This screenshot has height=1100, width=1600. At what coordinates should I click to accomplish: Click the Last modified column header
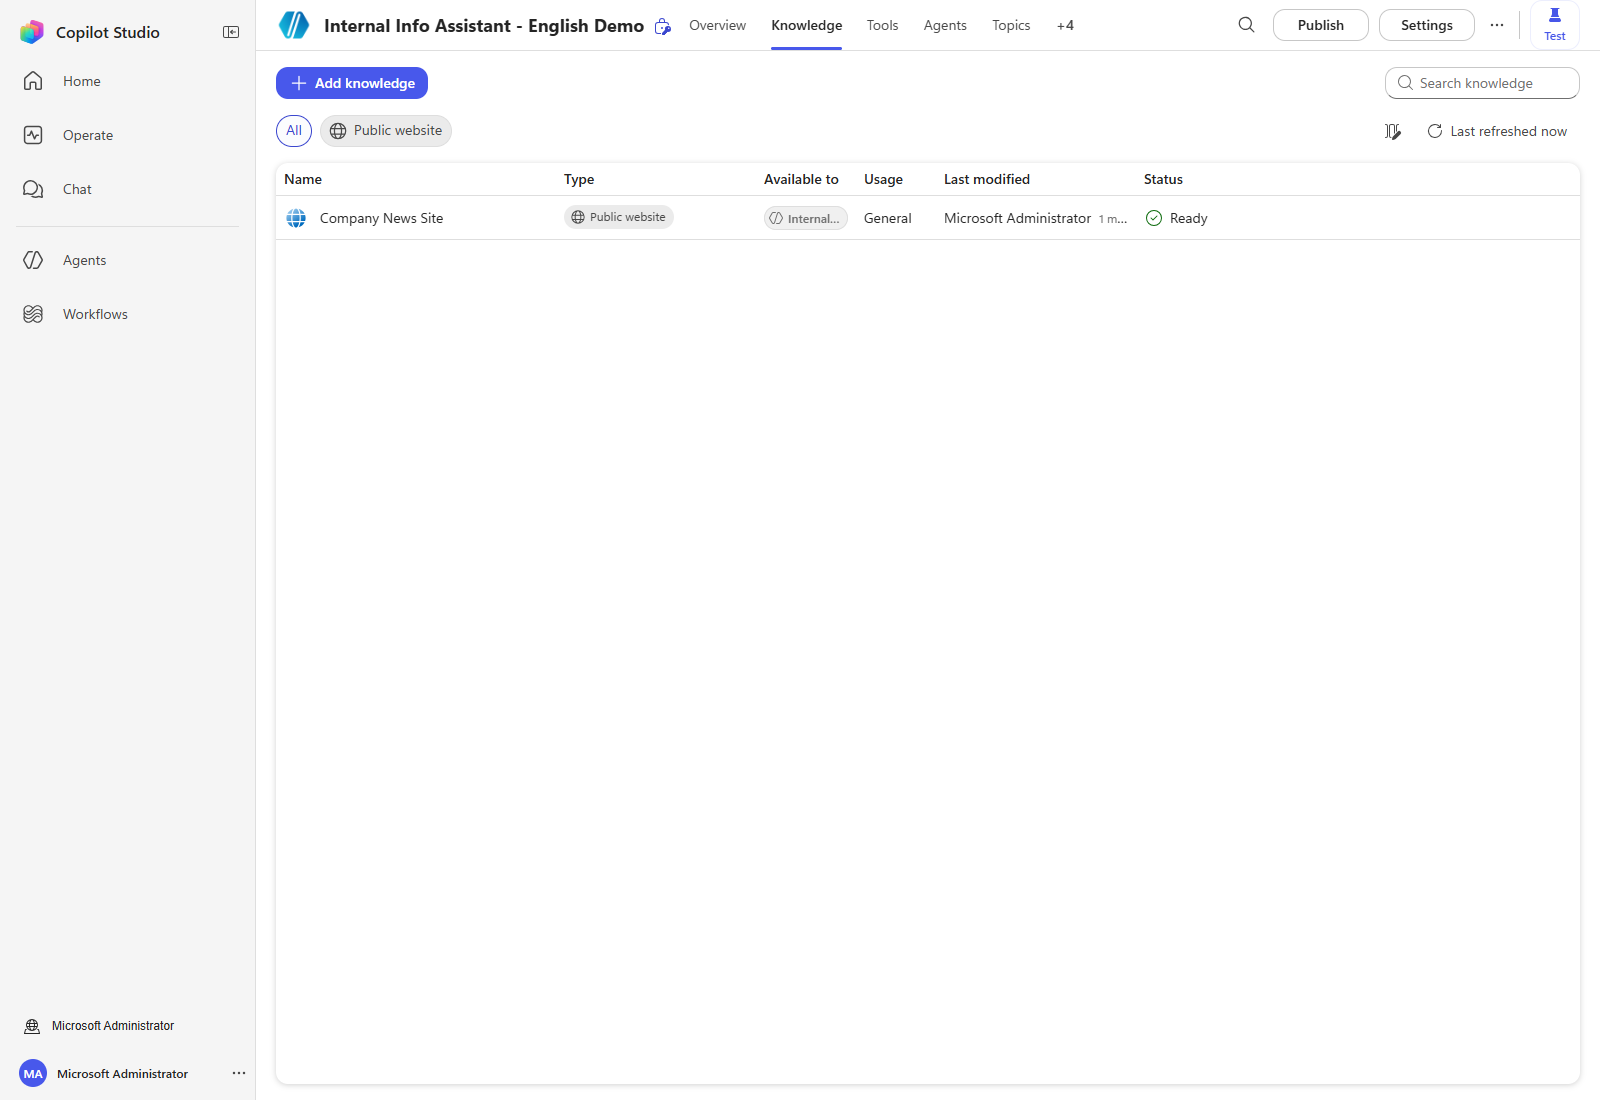[987, 179]
